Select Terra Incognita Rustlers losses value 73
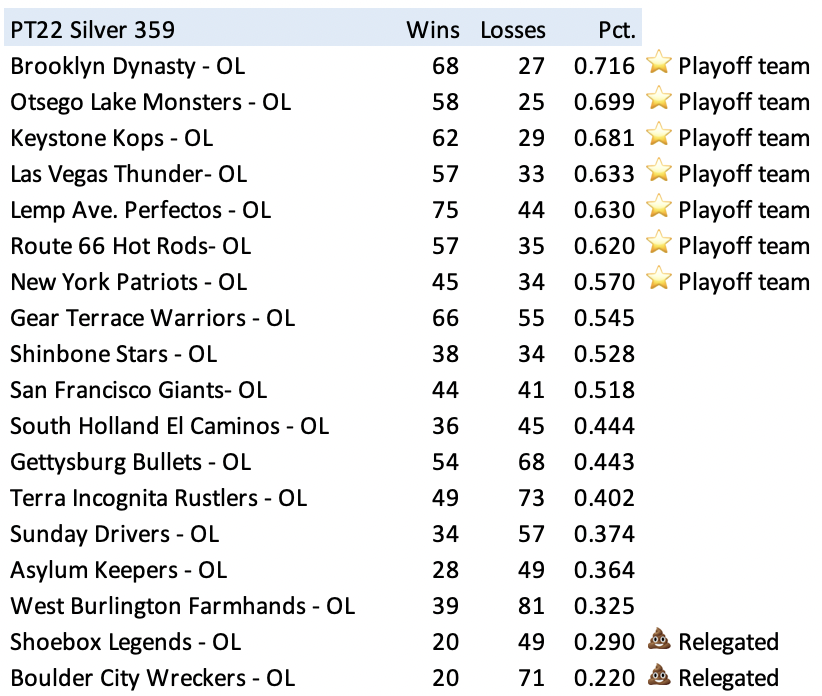Image resolution: width=822 pixels, height=696 pixels. coord(531,498)
